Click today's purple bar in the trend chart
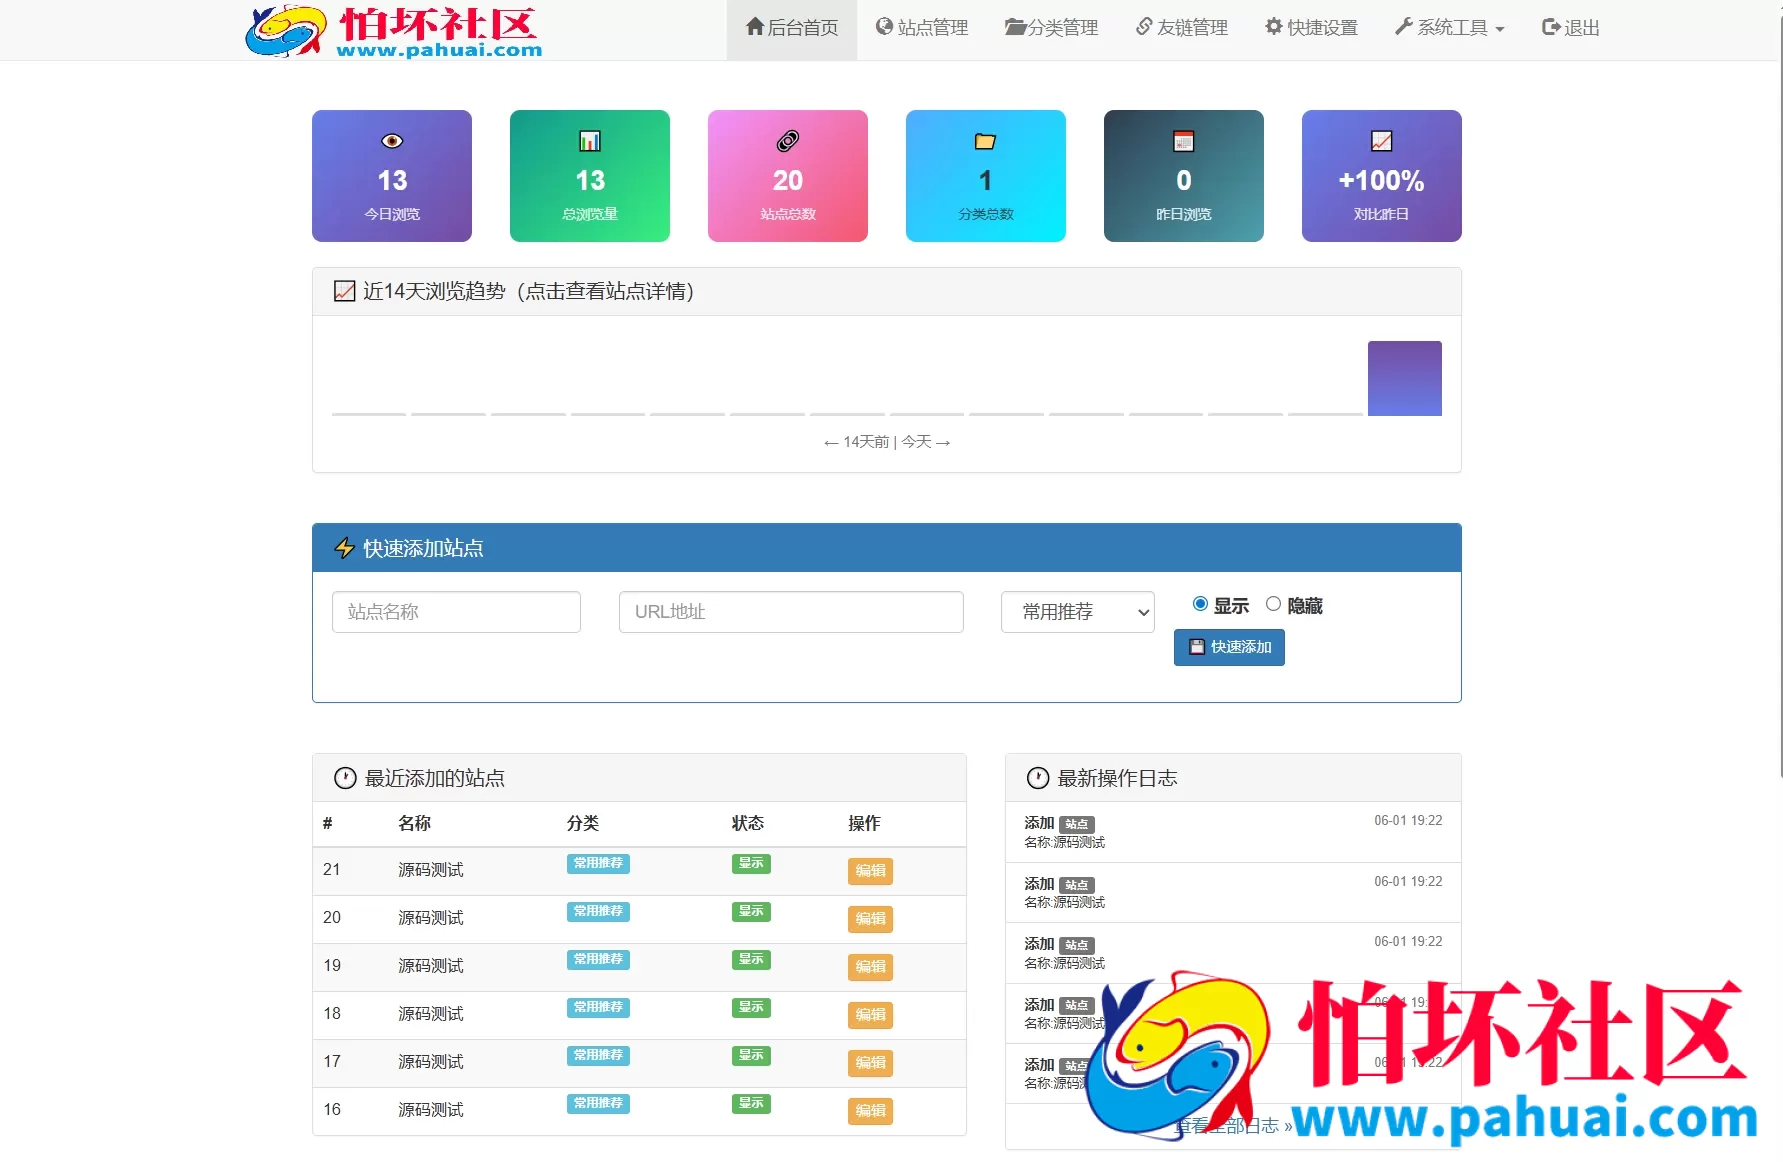Screen dimensions: 1783x1162 point(1404,378)
